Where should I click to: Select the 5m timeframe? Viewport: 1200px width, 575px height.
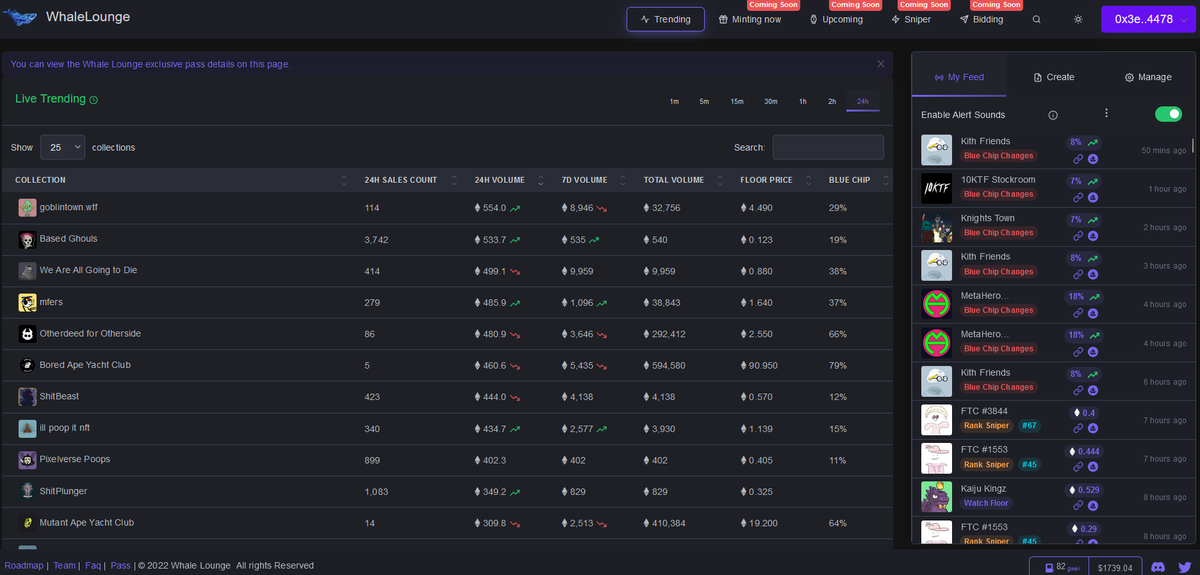point(704,101)
